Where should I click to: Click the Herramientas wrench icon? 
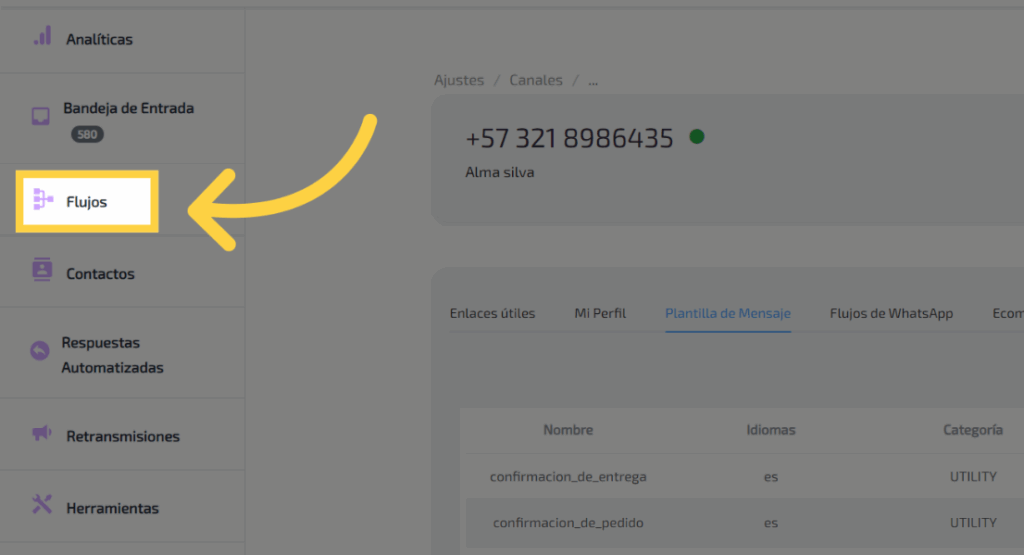pyautogui.click(x=42, y=504)
